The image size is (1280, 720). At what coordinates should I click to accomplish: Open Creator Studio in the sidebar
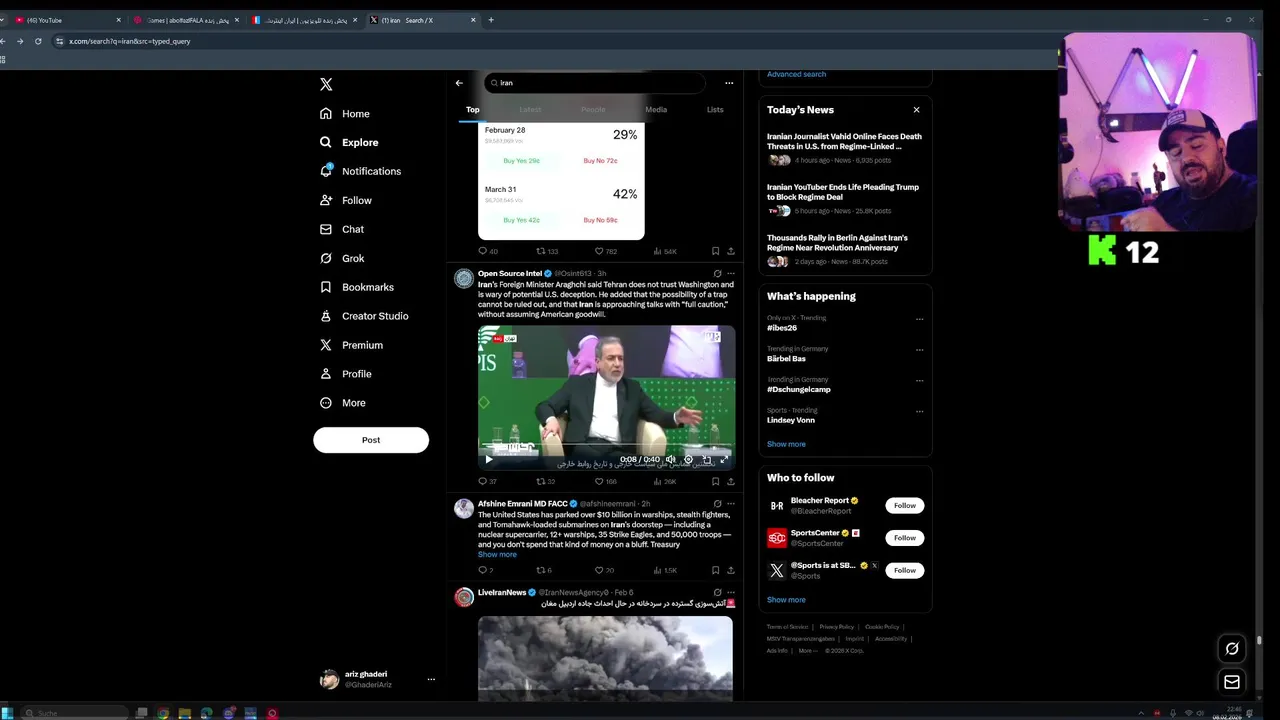click(x=363, y=316)
